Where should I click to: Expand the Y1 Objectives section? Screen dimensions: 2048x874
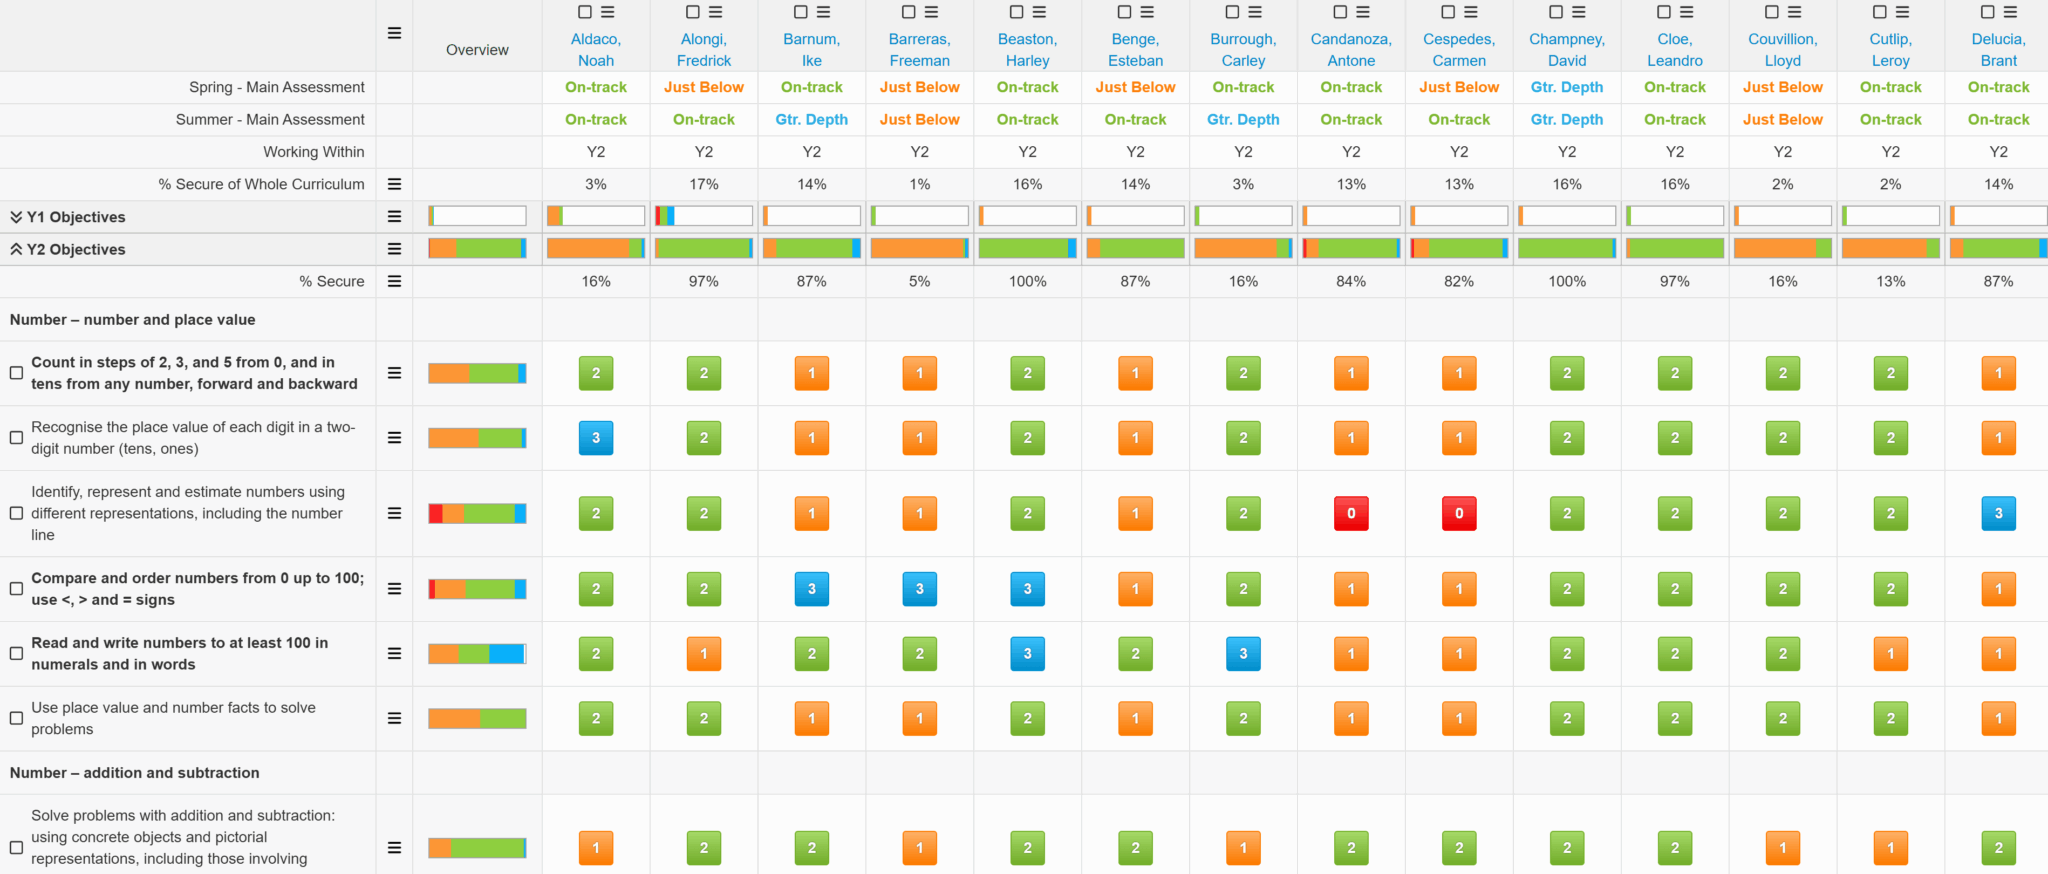[16, 217]
